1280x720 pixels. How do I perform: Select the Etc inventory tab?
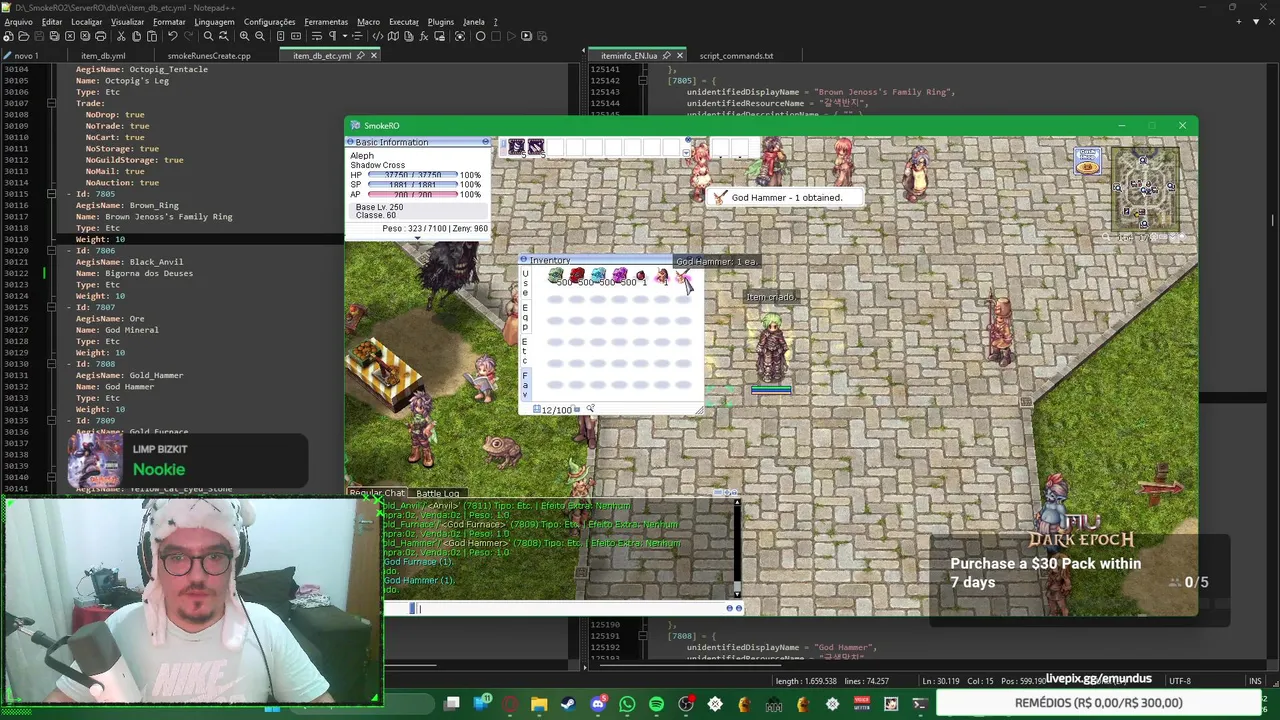tap(525, 351)
